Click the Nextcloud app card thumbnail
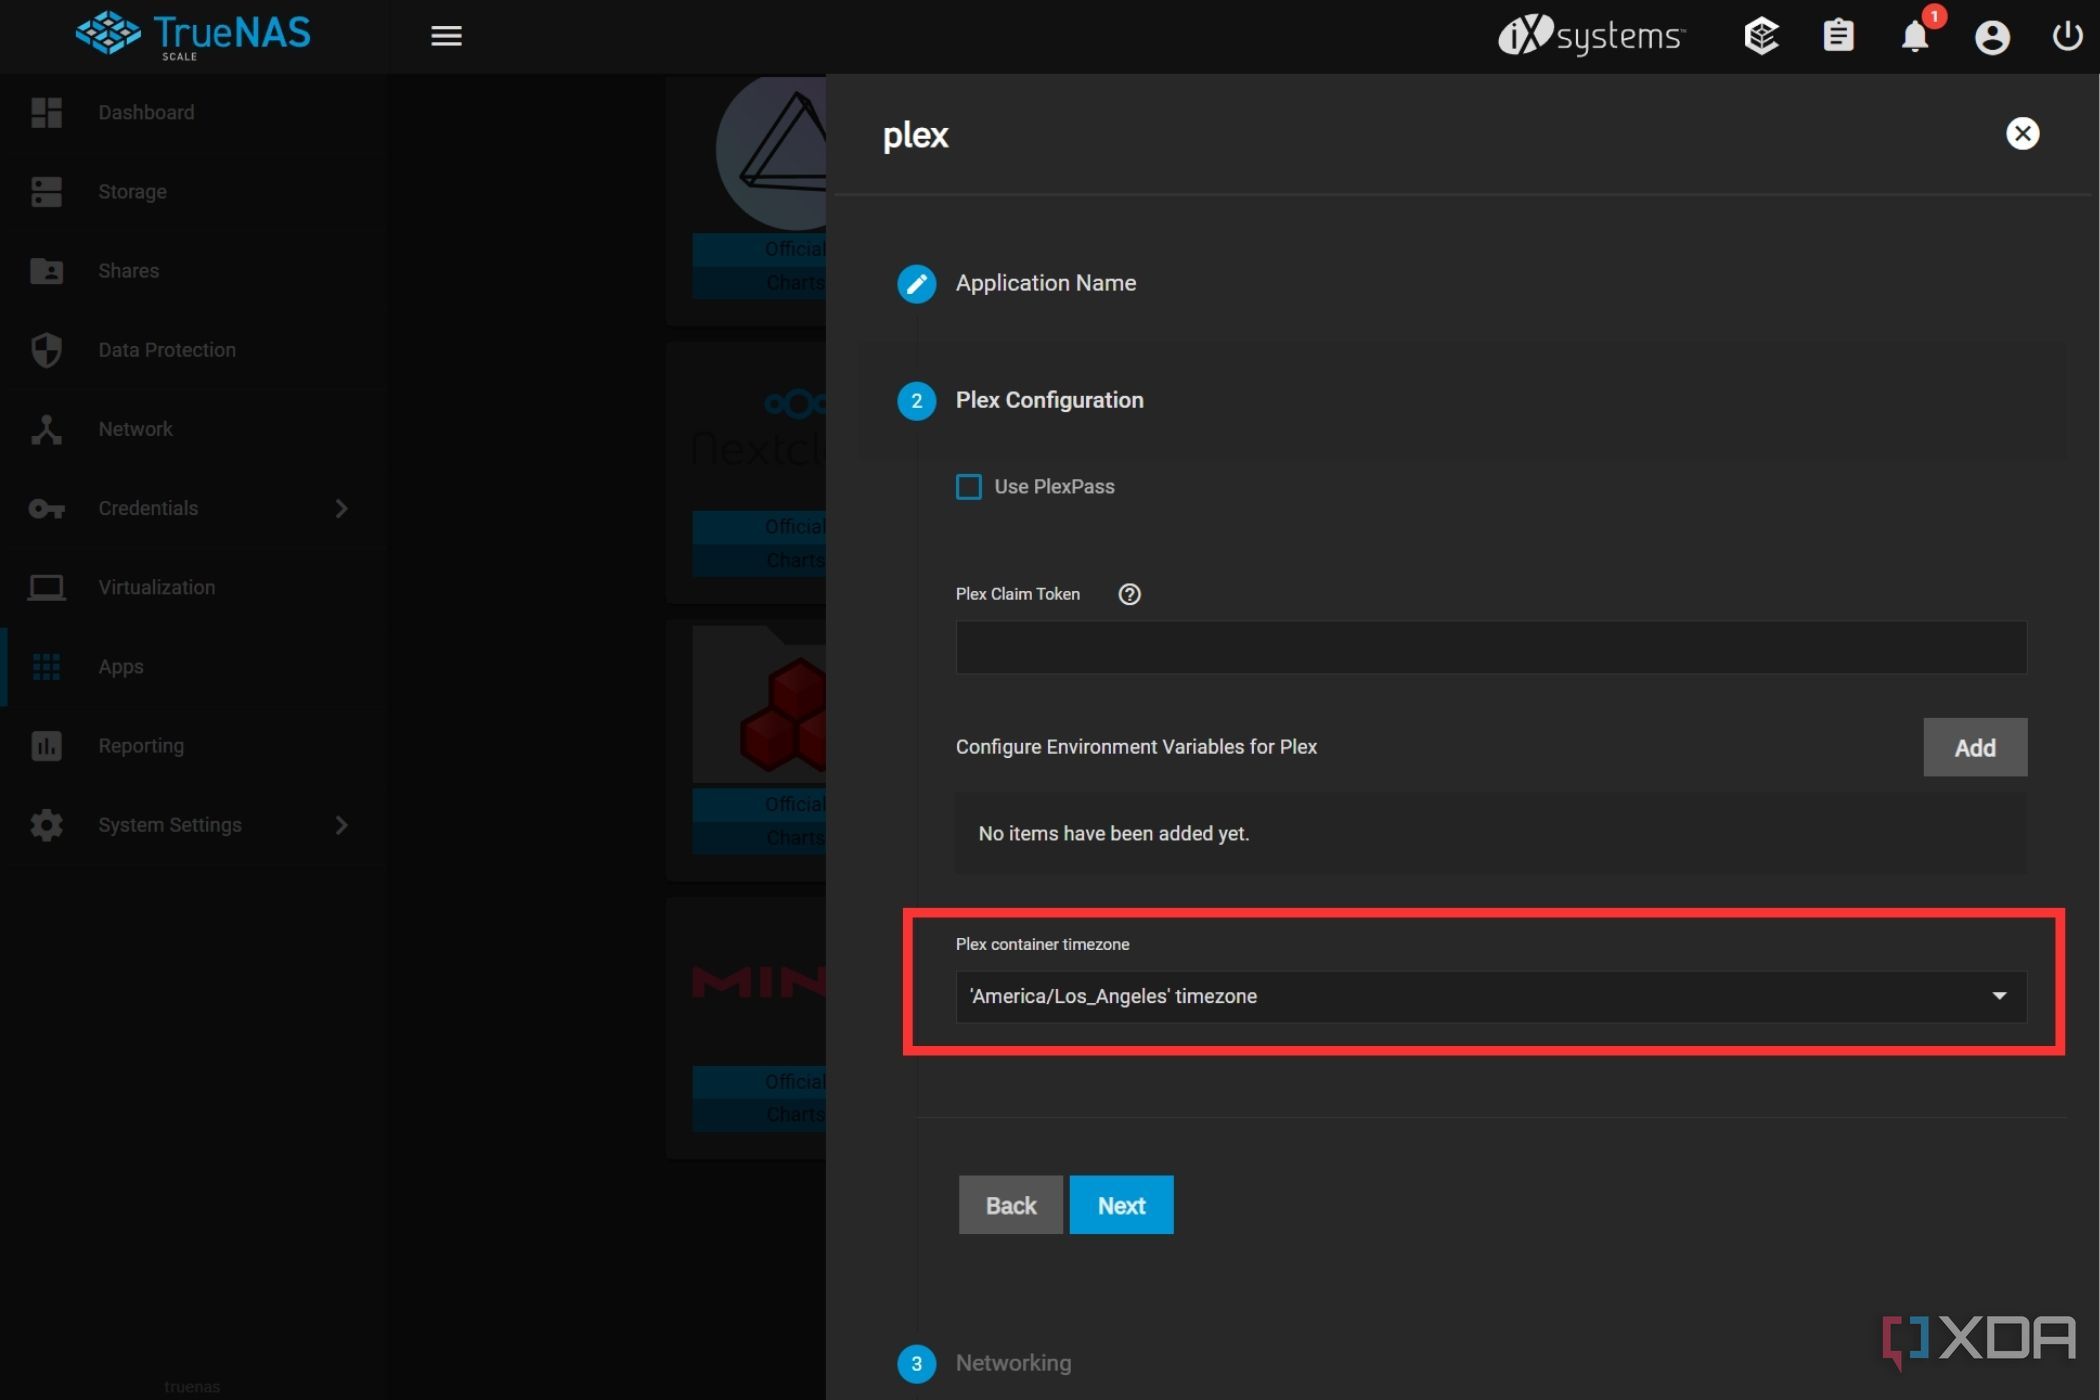2100x1400 pixels. 760,430
